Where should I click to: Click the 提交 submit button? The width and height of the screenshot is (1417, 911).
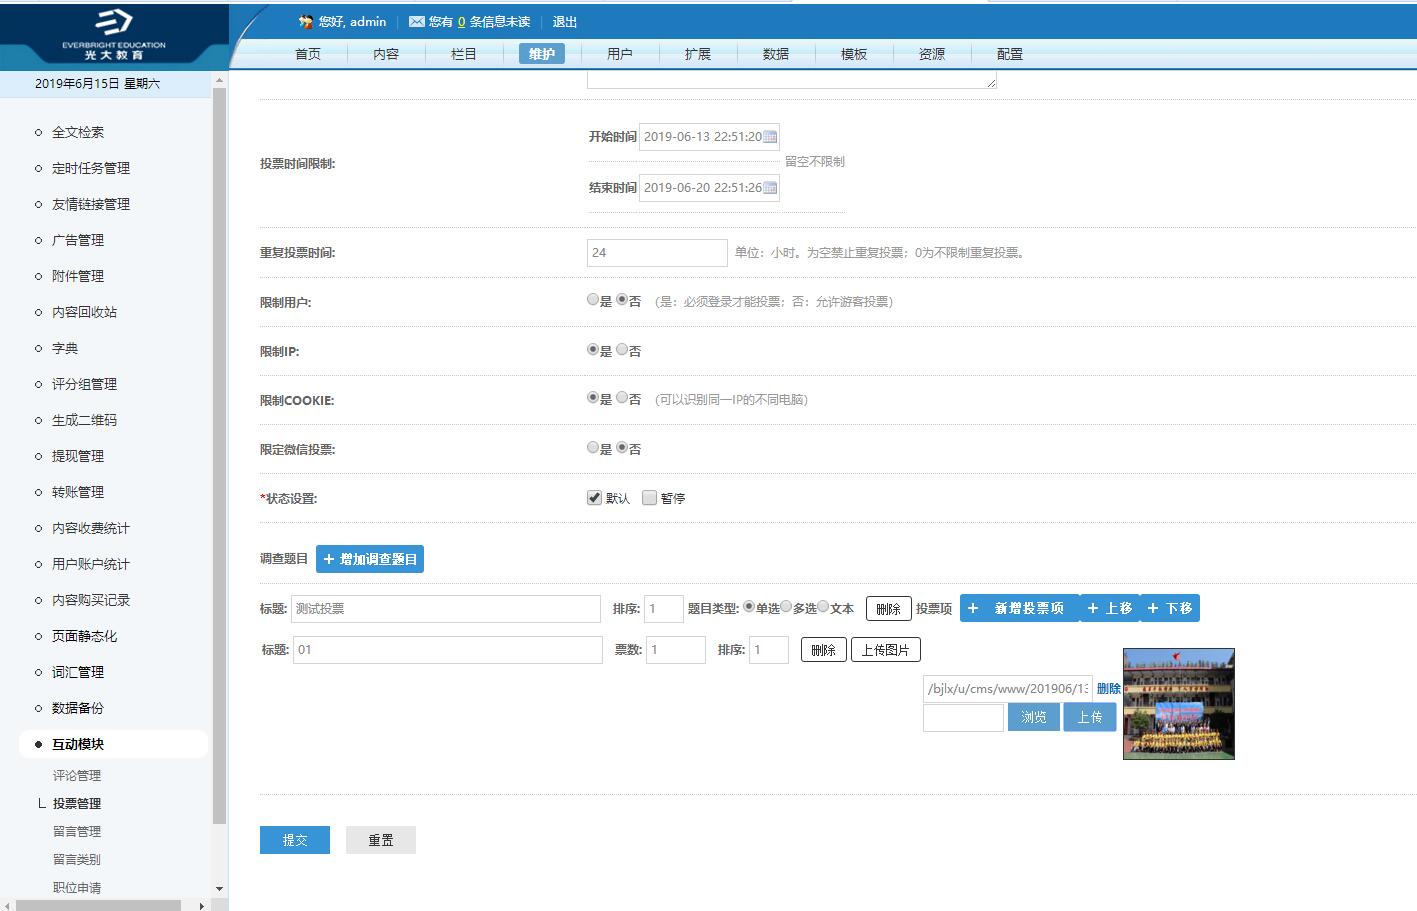click(295, 840)
